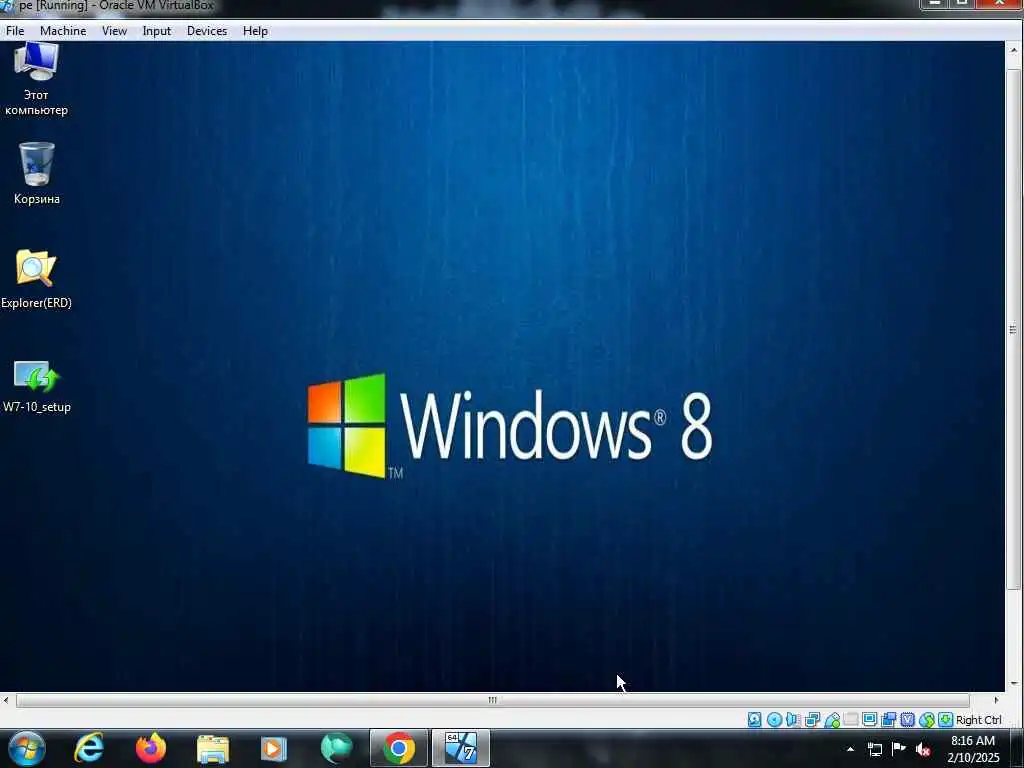Open the File menu in VirtualBox
The width and height of the screenshot is (1024, 768).
coord(15,31)
